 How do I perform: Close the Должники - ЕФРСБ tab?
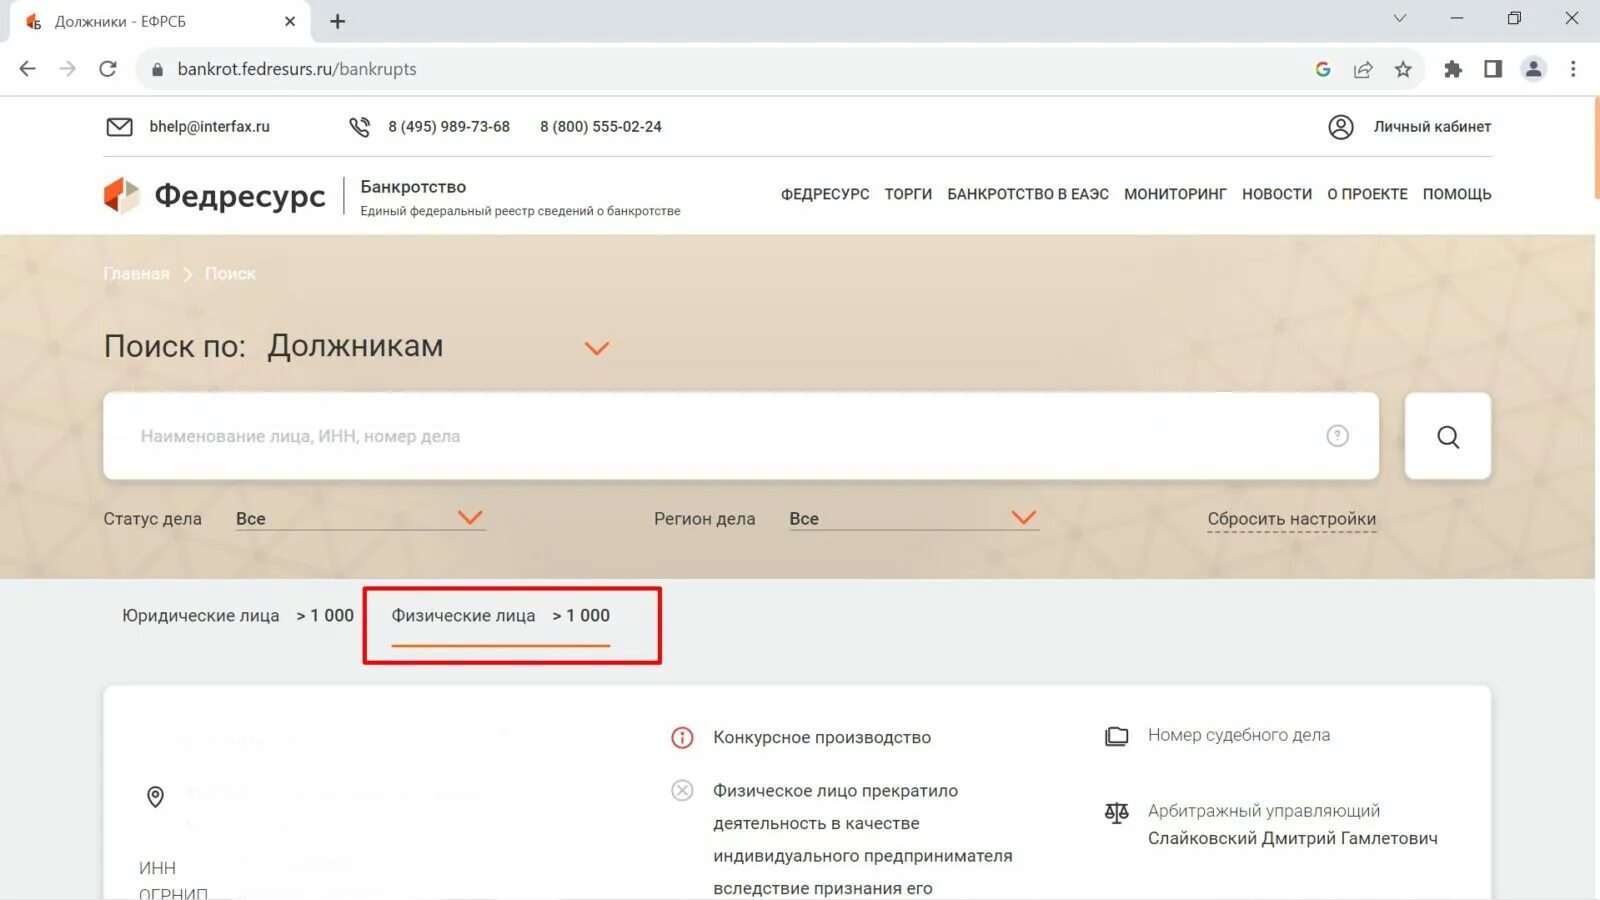290,21
